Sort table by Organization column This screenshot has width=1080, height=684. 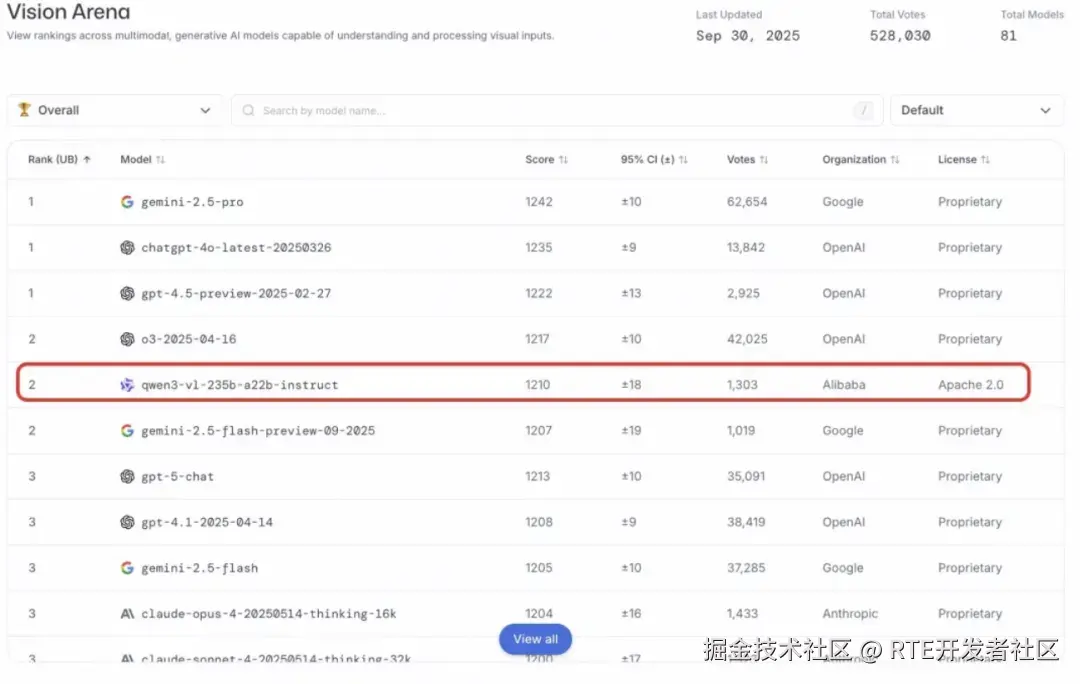coord(860,159)
